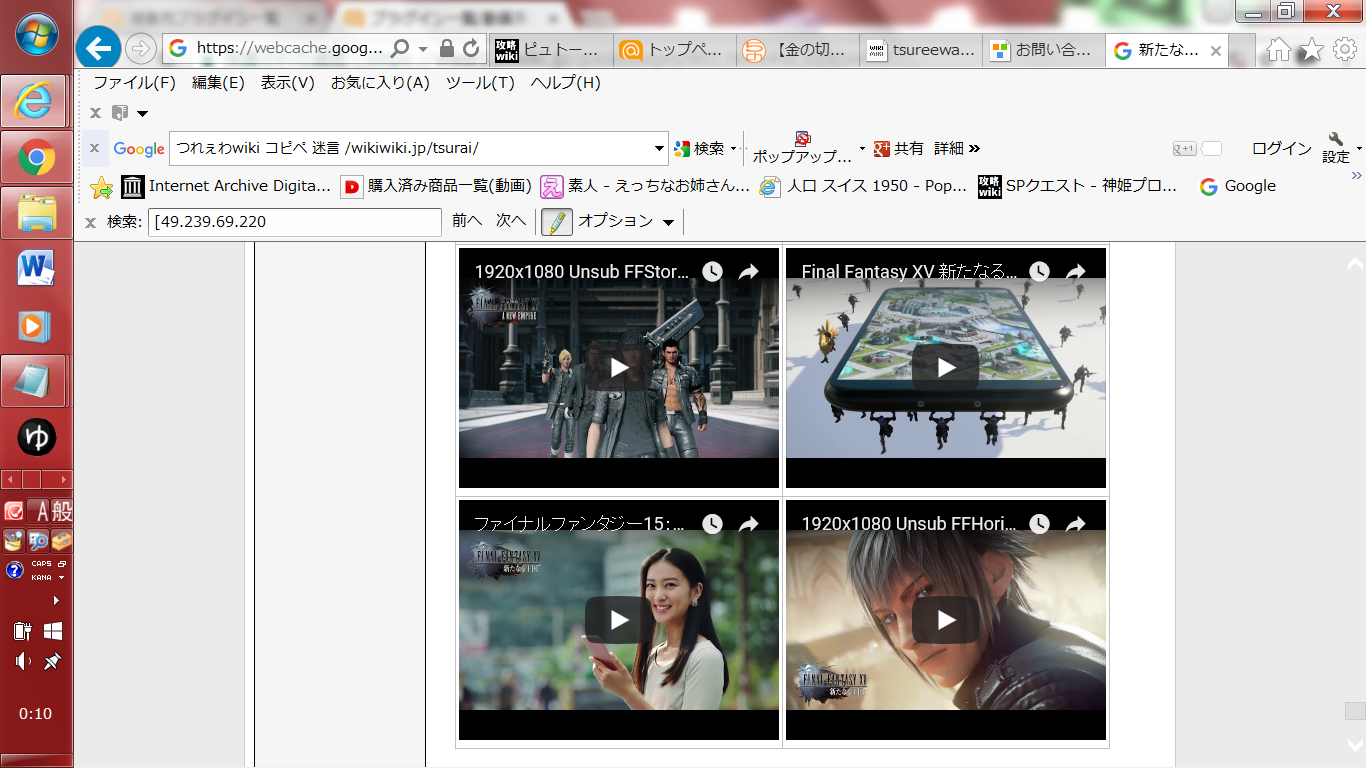
Task: Open dropdown arrow next to 検索 button
Action: [733, 149]
